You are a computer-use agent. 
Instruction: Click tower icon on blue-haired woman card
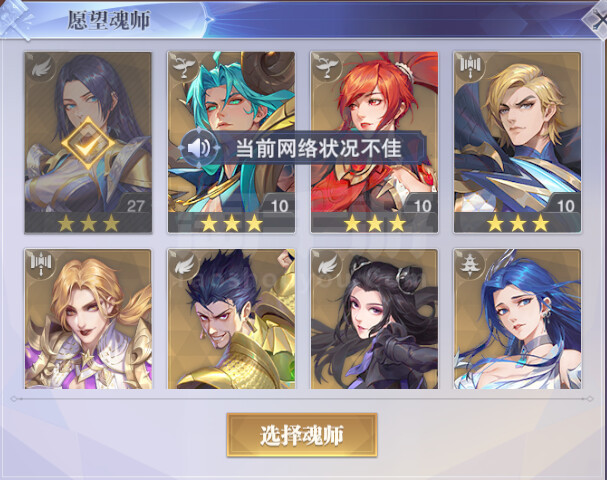tap(470, 265)
